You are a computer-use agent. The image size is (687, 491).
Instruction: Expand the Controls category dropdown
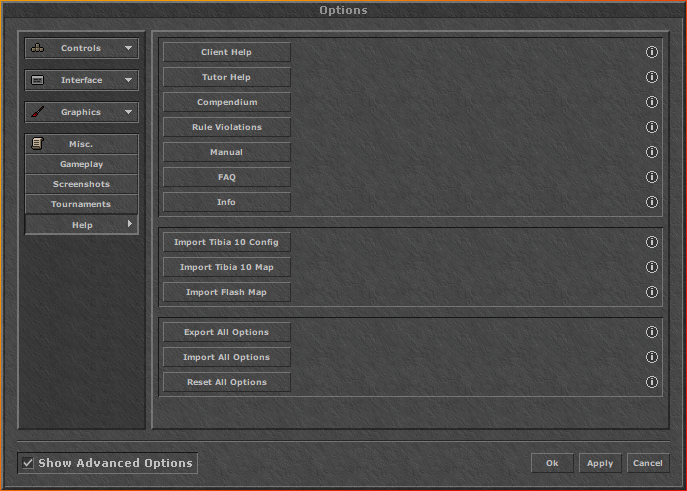click(128, 48)
